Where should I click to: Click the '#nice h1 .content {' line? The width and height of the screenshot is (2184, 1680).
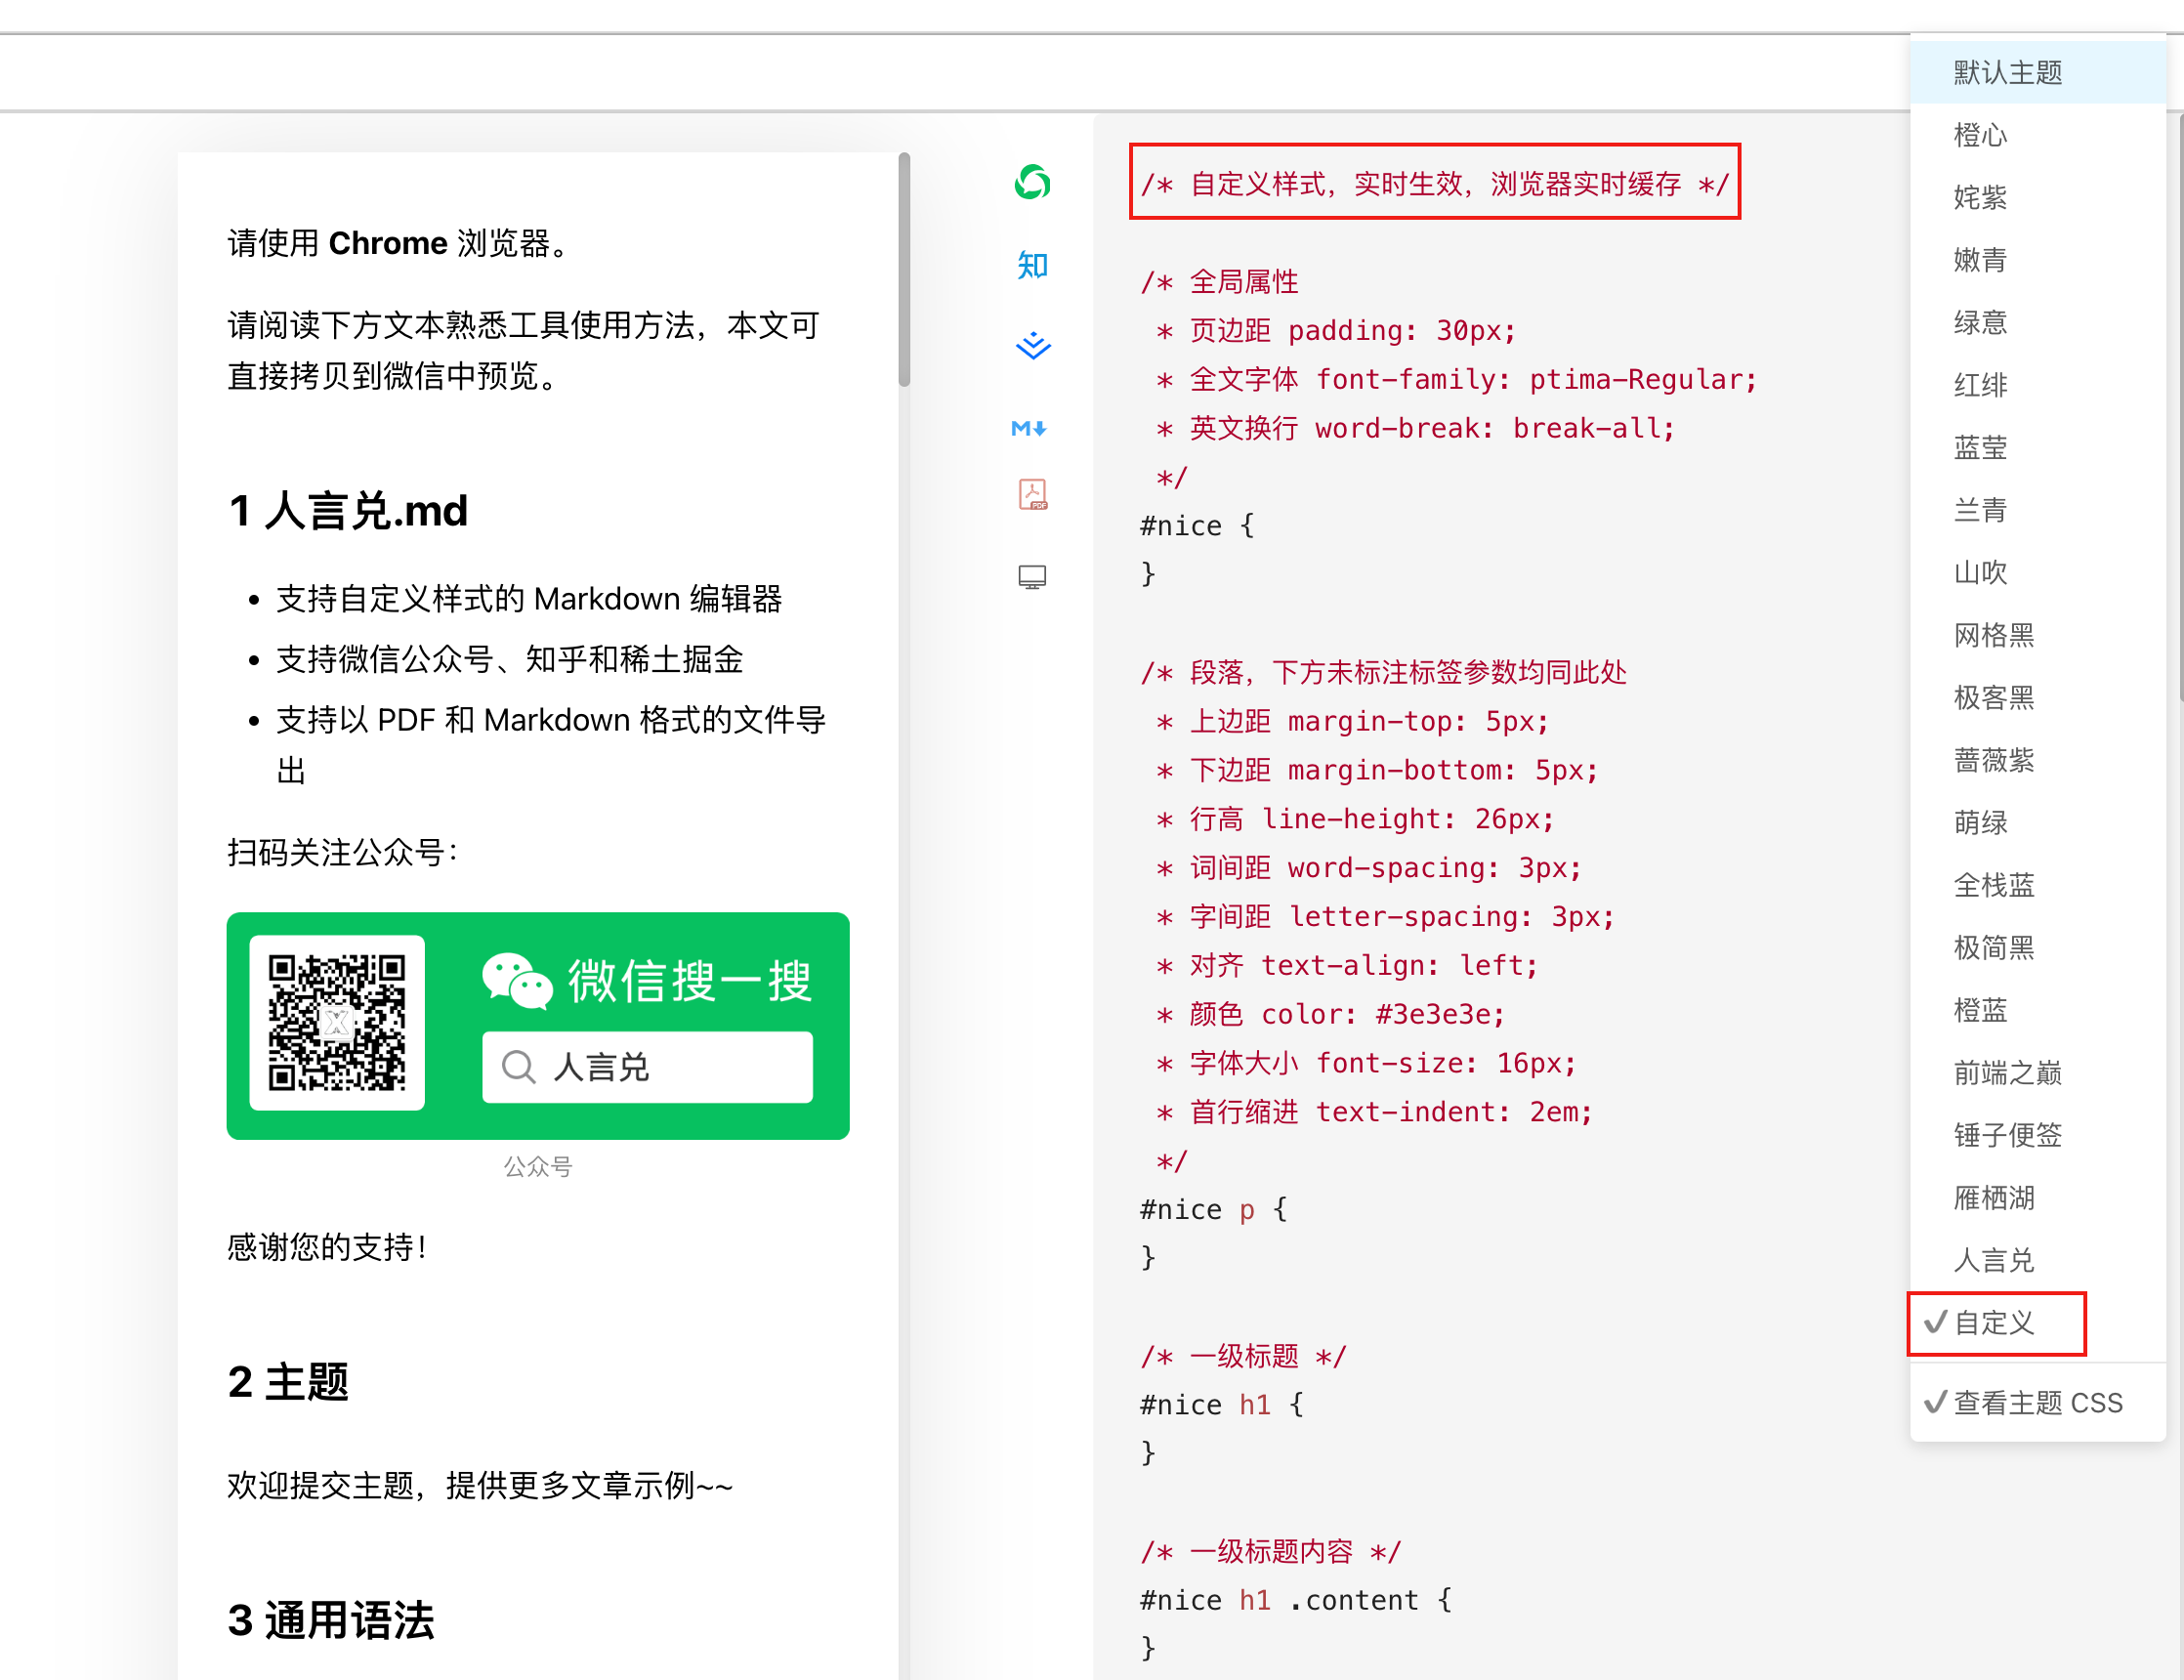pyautogui.click(x=1296, y=1600)
